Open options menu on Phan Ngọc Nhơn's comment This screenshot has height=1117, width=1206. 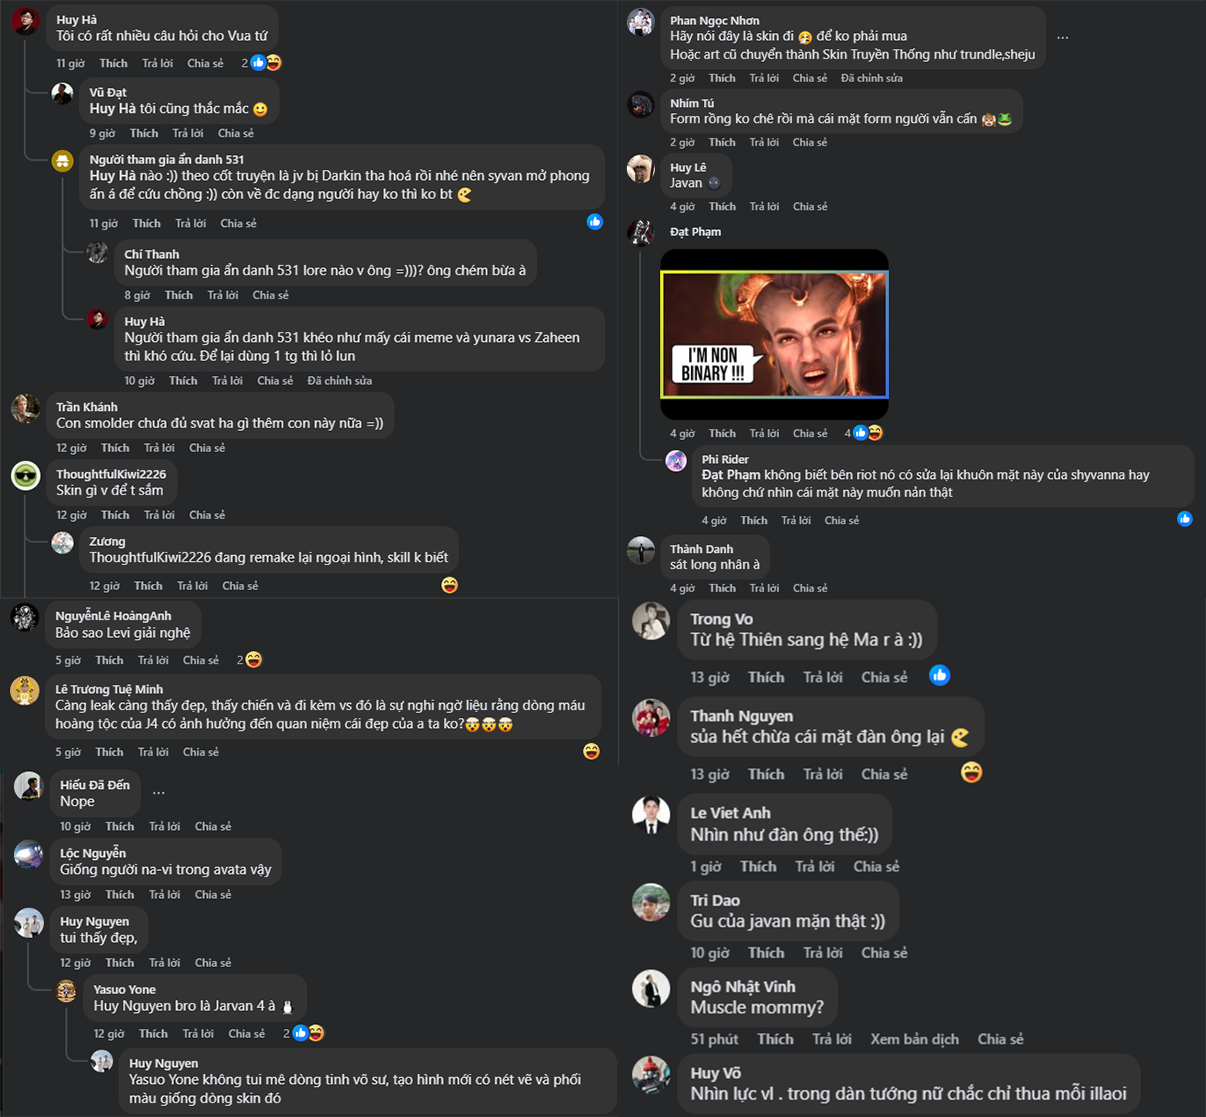pos(1062,38)
